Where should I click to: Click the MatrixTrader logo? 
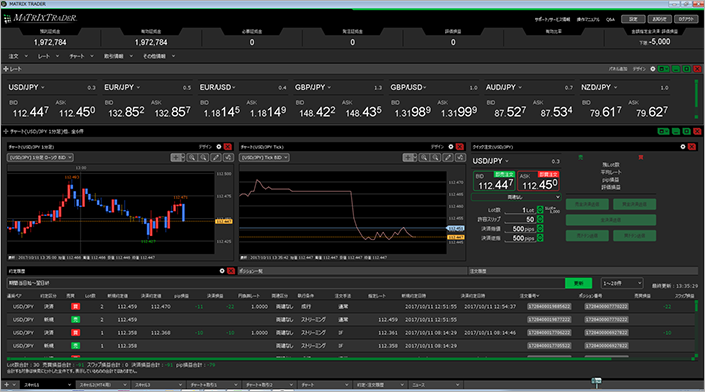(x=40, y=18)
